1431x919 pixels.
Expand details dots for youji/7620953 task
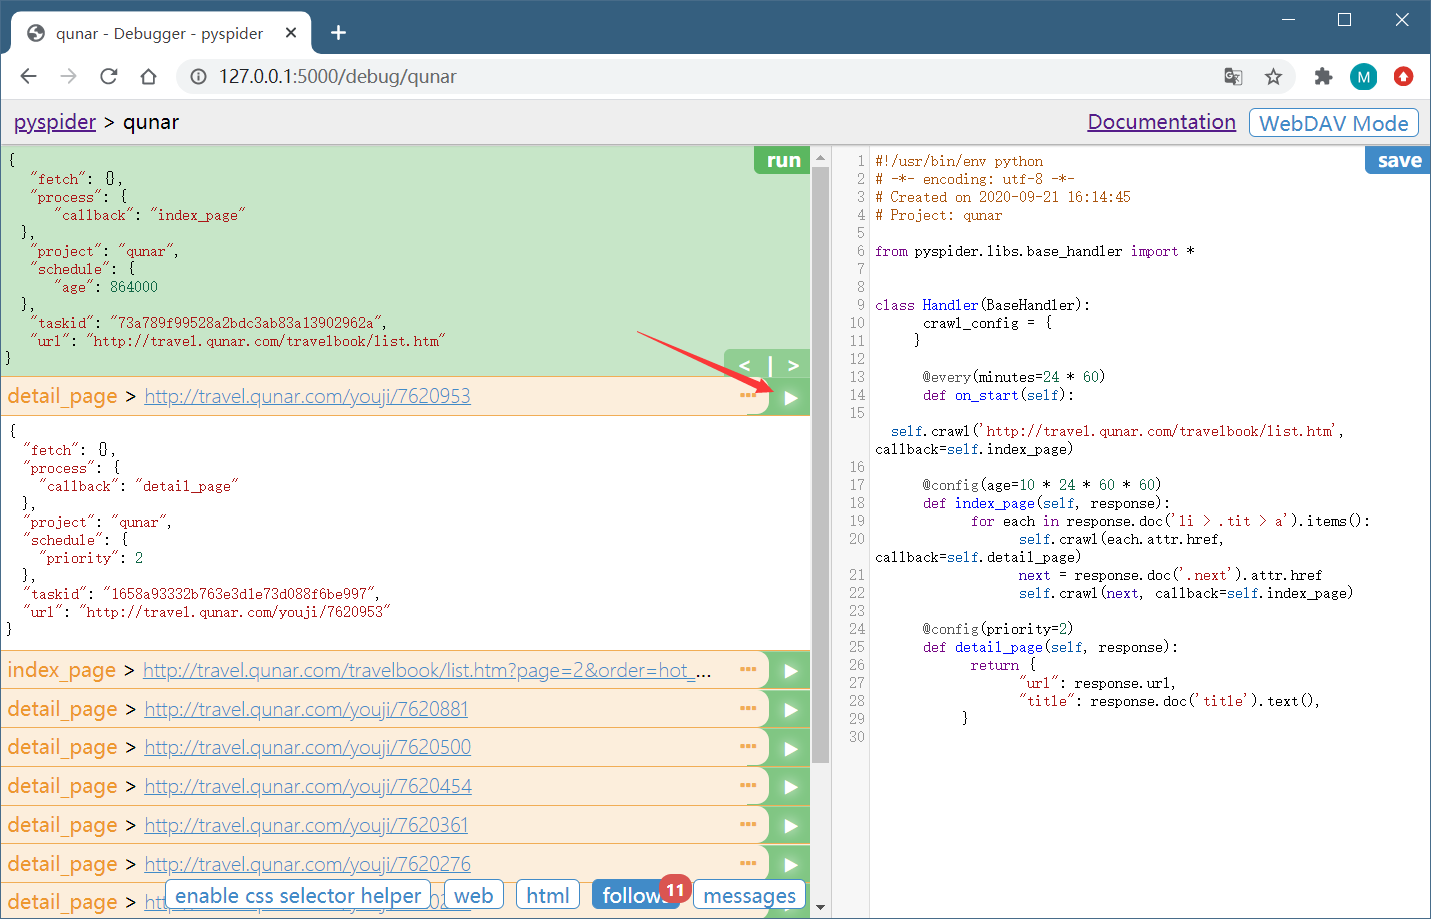click(x=748, y=396)
